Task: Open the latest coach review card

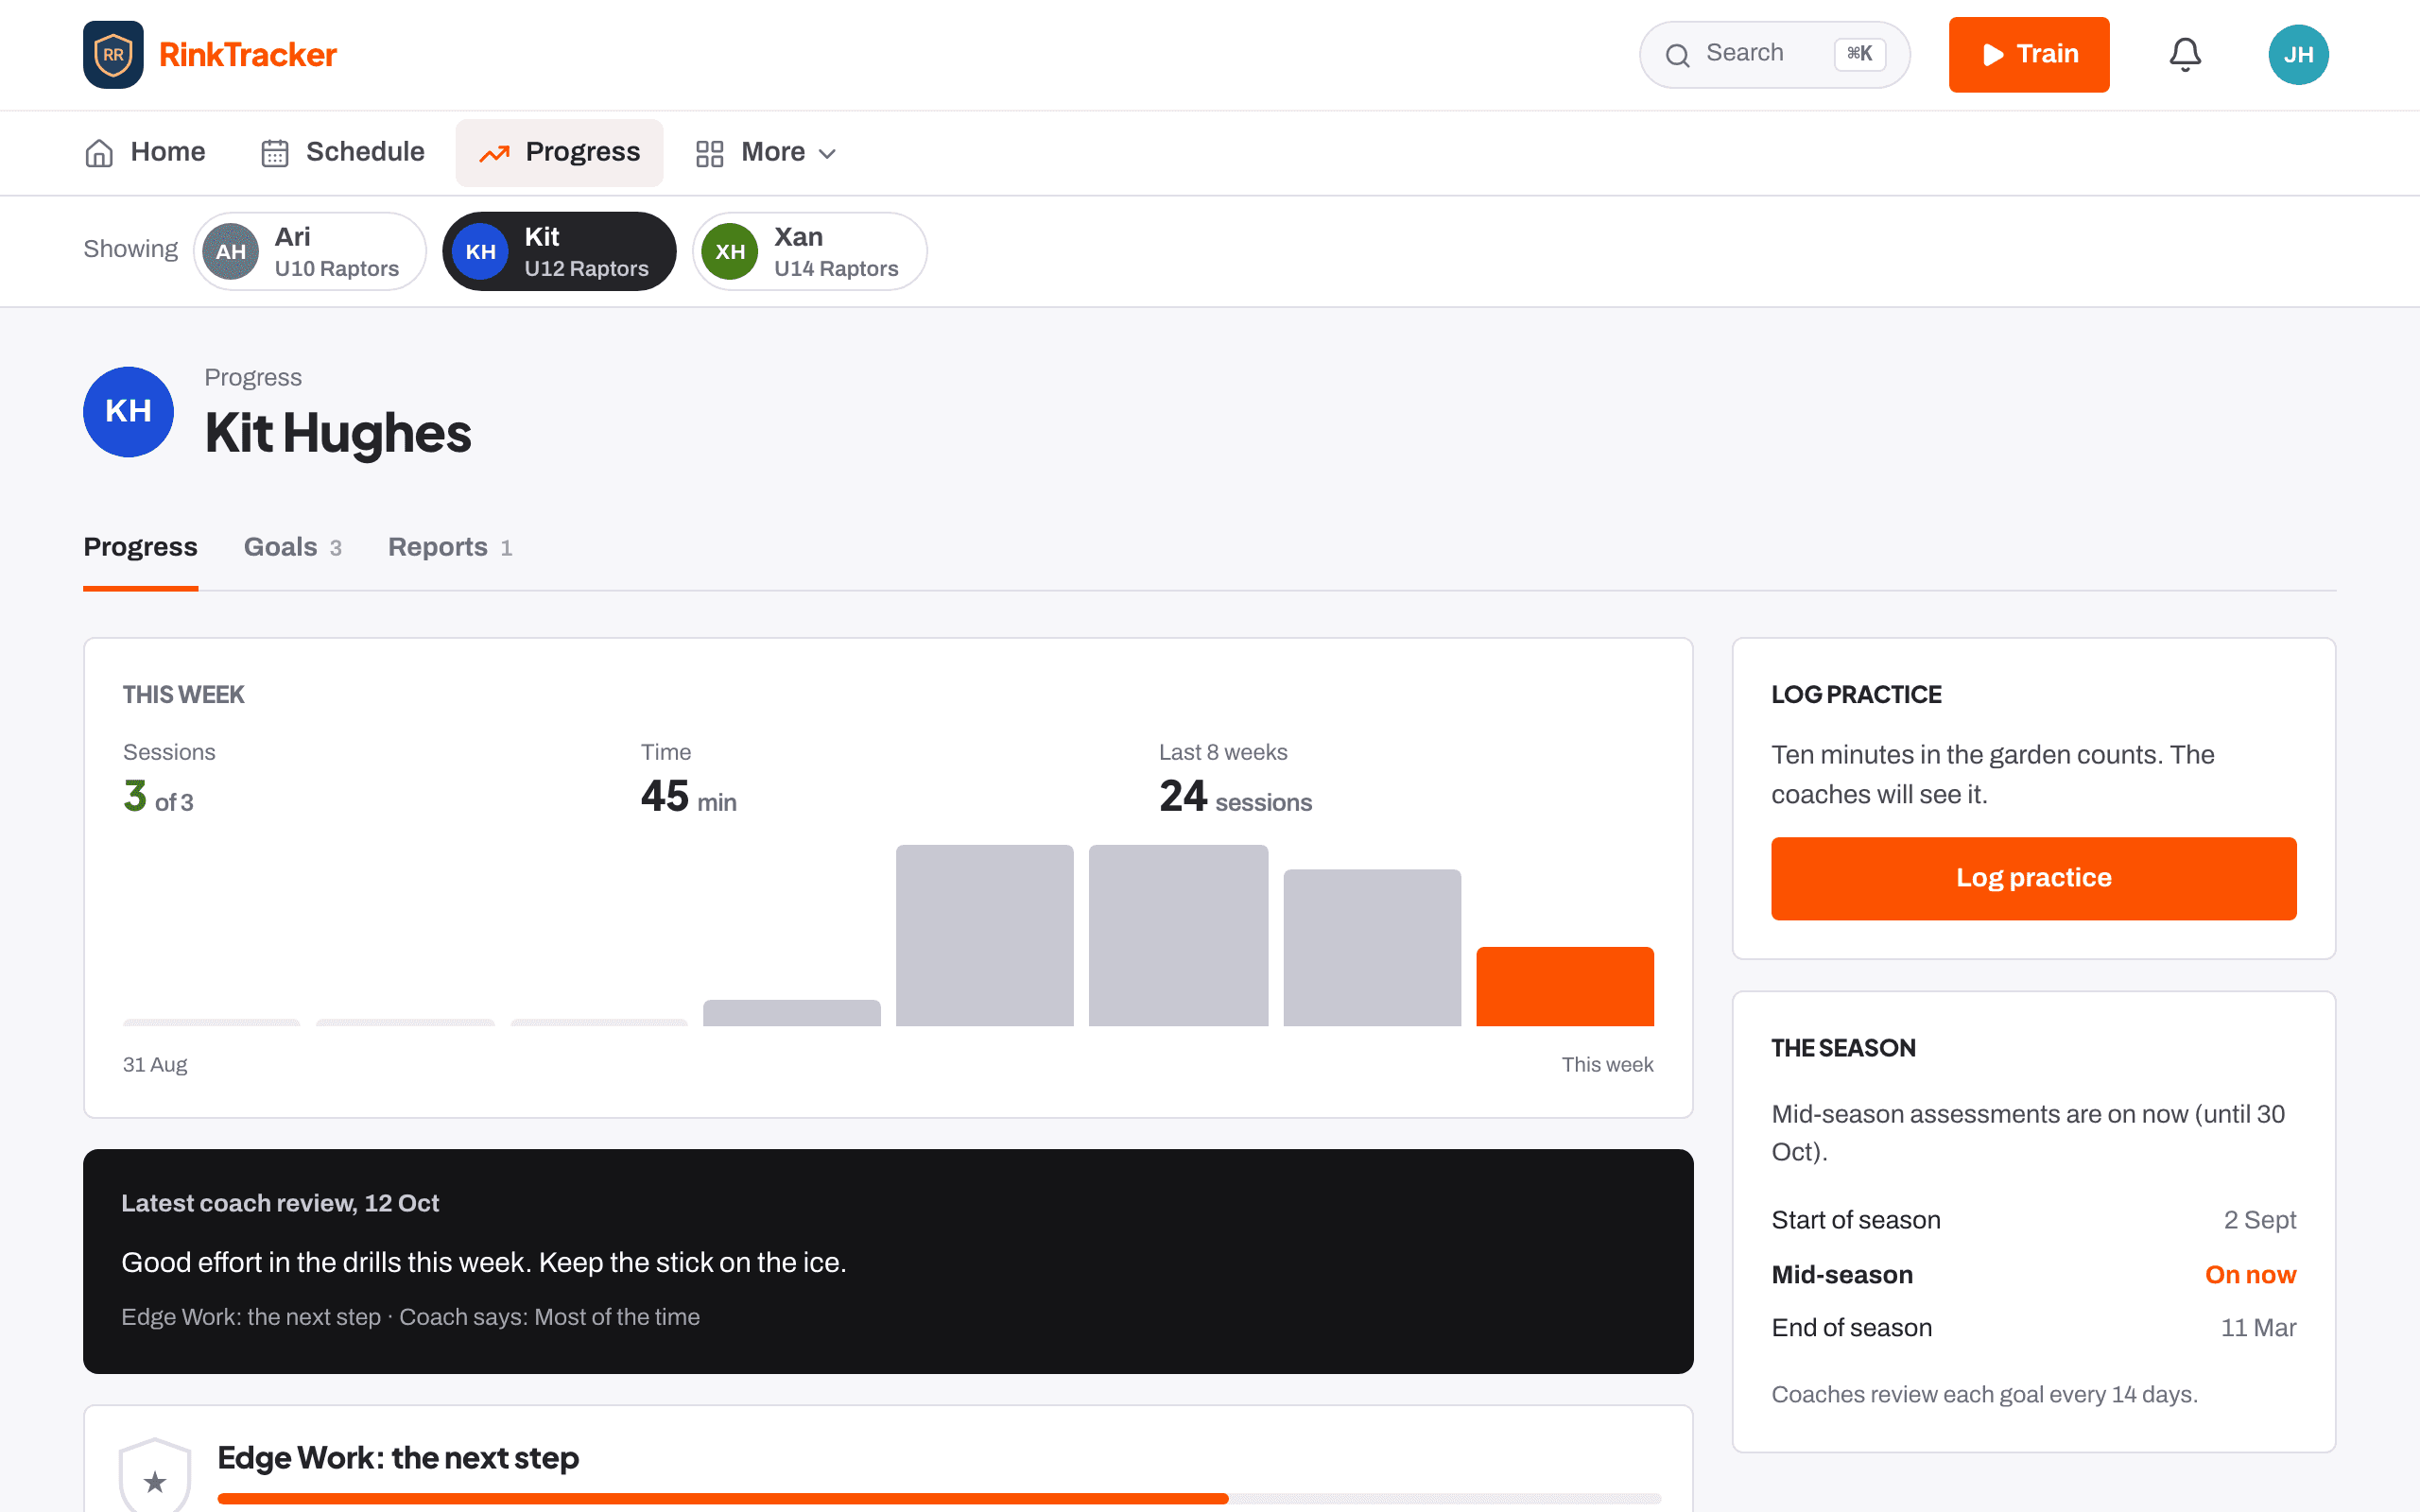Action: pos(888,1261)
